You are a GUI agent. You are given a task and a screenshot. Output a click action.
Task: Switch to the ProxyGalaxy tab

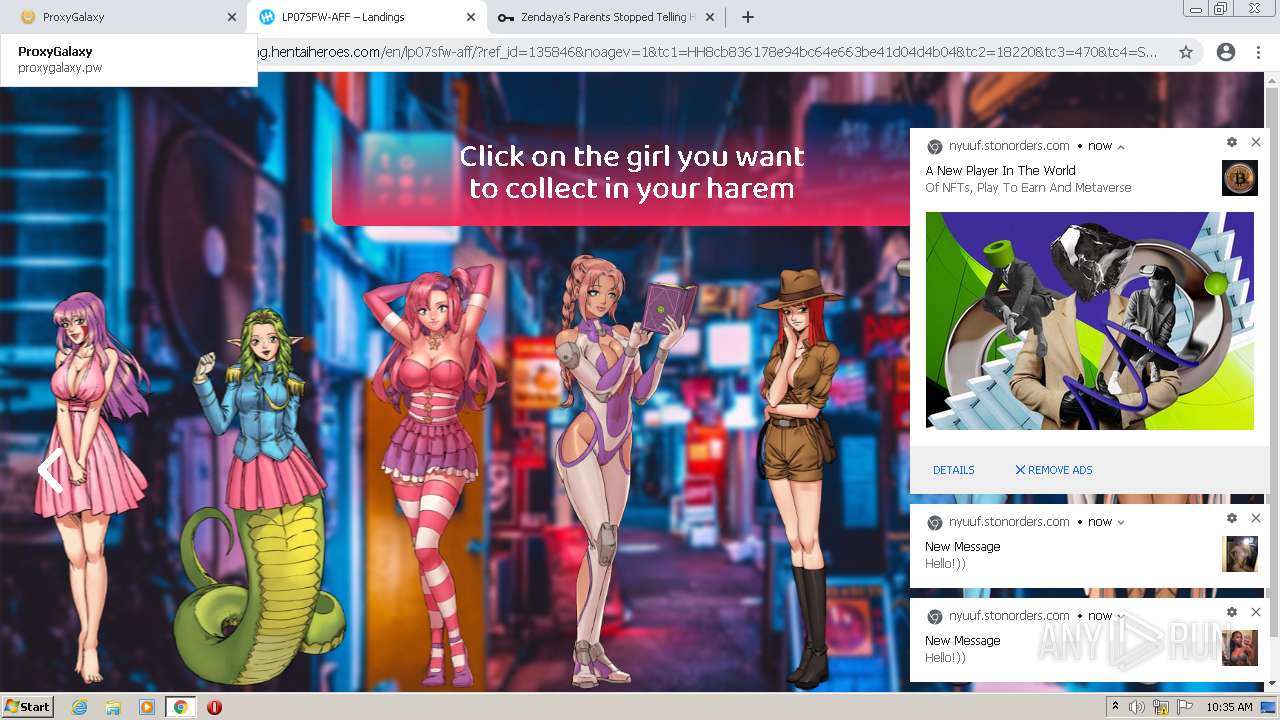pyautogui.click(x=120, y=17)
